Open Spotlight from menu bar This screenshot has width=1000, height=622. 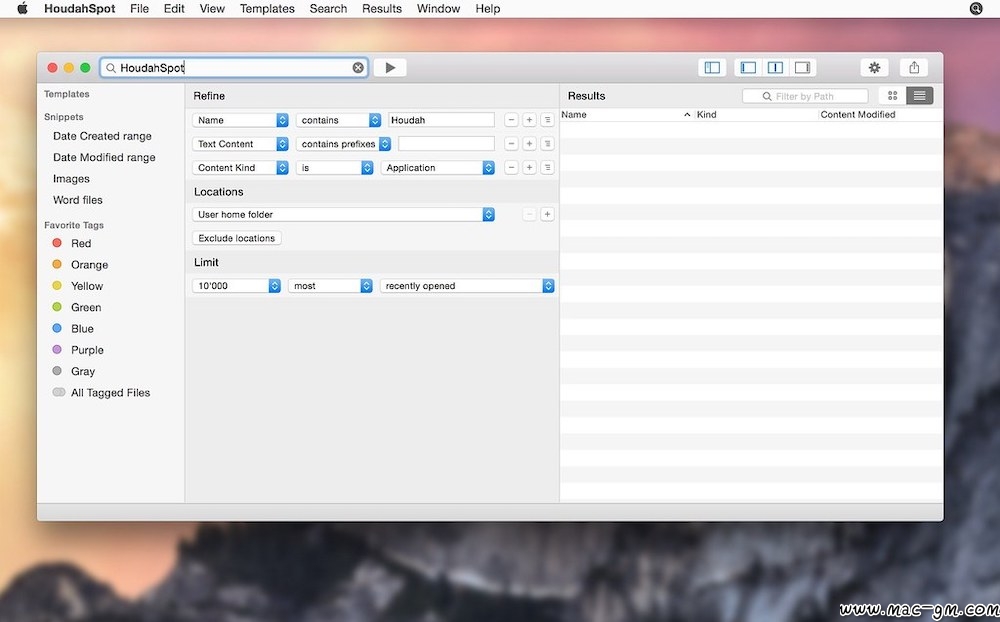(x=976, y=9)
